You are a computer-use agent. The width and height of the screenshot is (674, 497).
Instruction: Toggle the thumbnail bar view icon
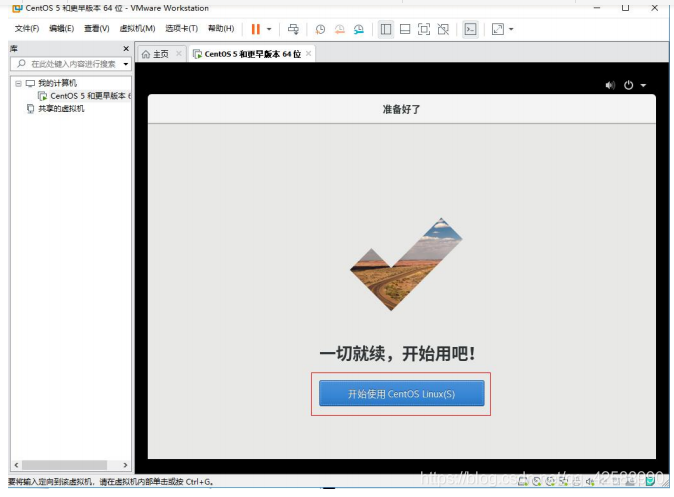click(405, 29)
